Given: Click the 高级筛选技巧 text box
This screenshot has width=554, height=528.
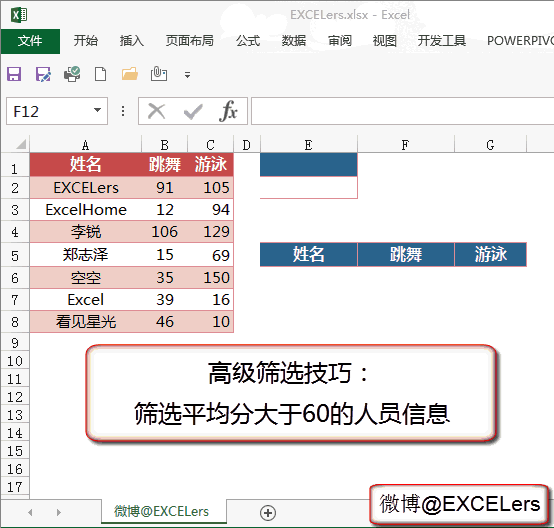Looking at the screenshot, I should (x=291, y=393).
